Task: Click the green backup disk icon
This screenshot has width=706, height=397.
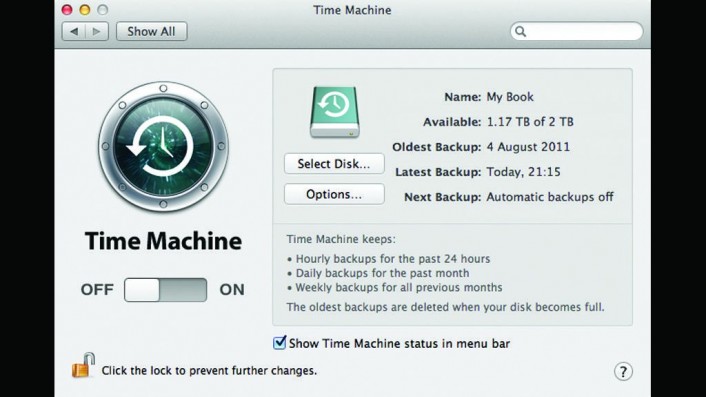Action: [x=335, y=112]
